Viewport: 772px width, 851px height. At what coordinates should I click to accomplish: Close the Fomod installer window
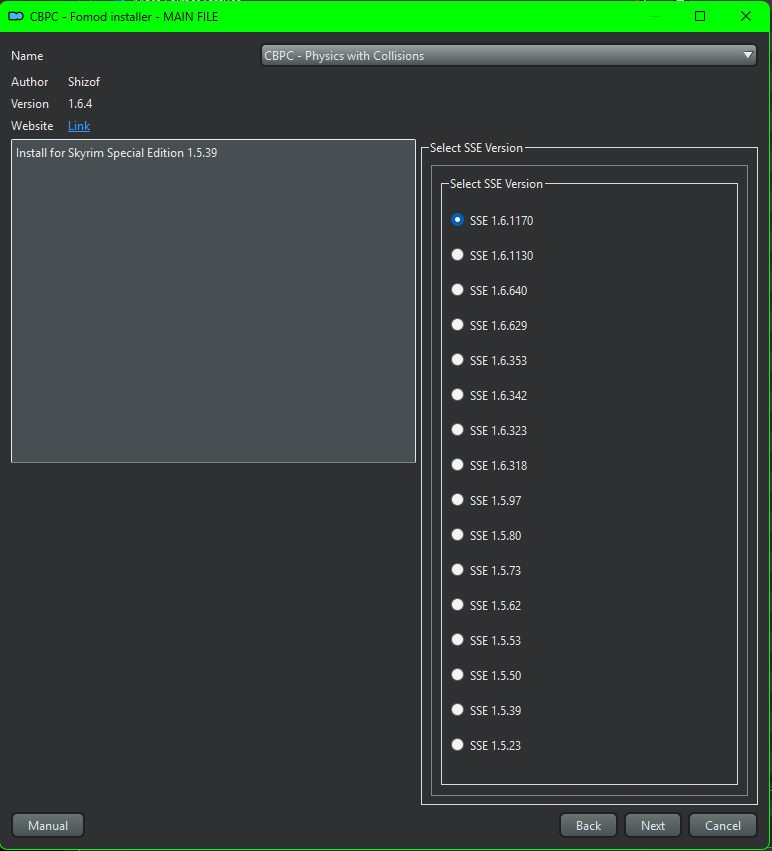tap(746, 16)
